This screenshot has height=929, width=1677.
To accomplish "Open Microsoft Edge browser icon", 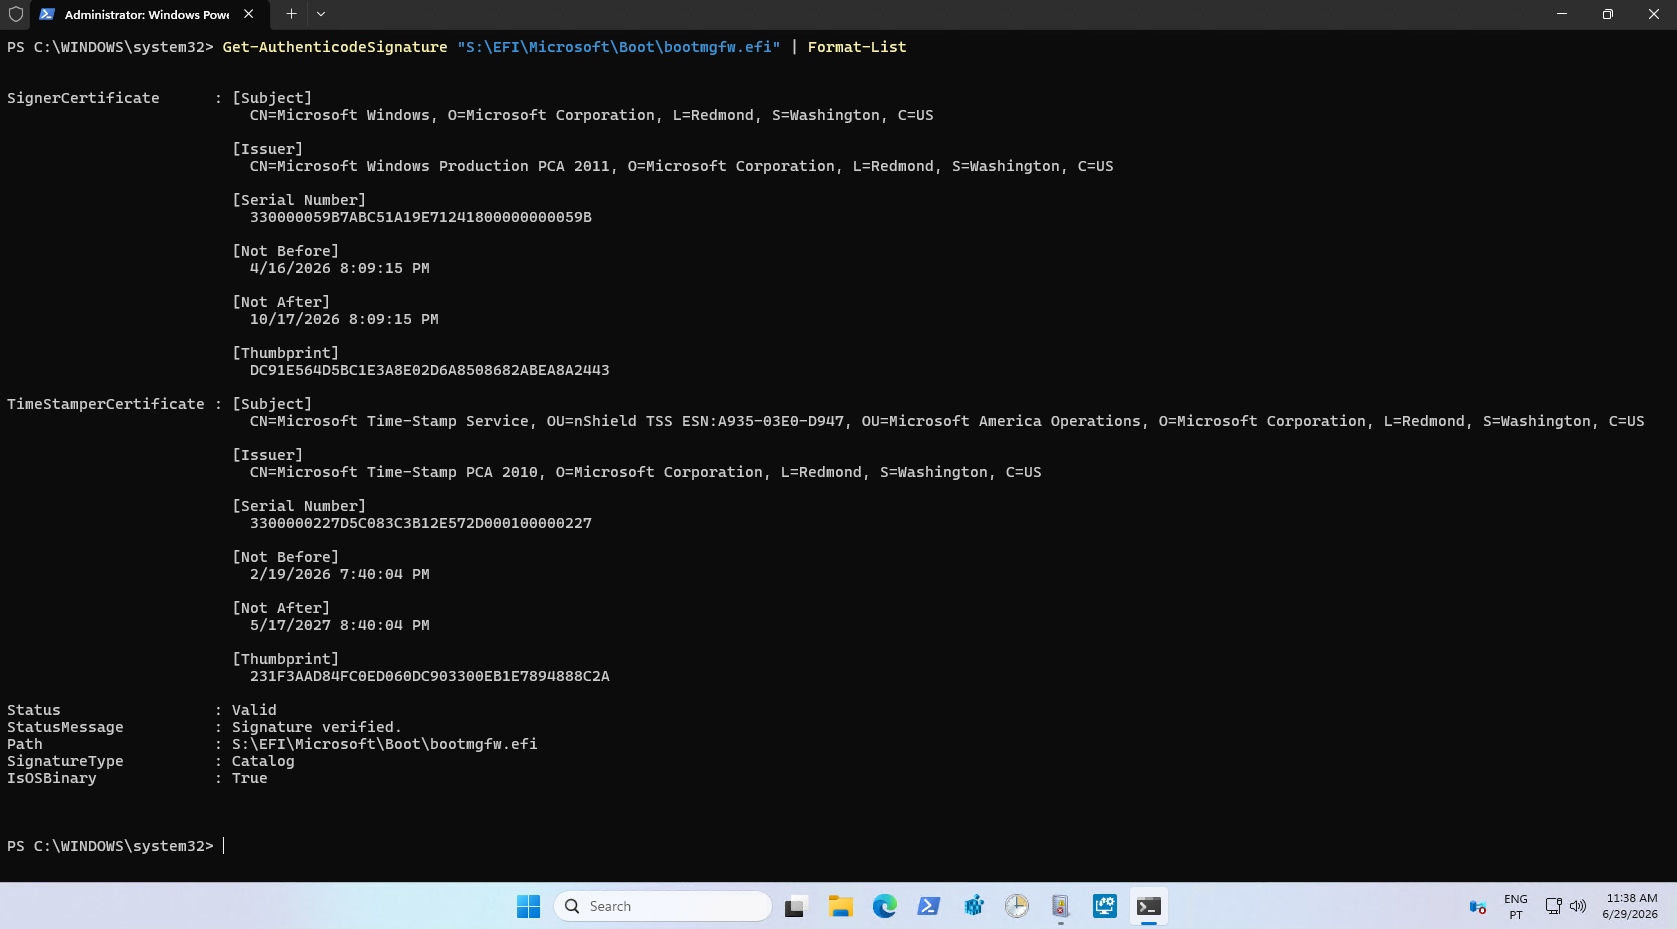I will 884,906.
